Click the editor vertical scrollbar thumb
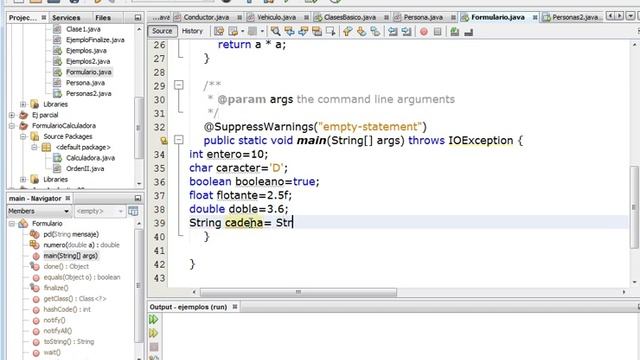The width and height of the screenshot is (640, 360). pos(634,207)
